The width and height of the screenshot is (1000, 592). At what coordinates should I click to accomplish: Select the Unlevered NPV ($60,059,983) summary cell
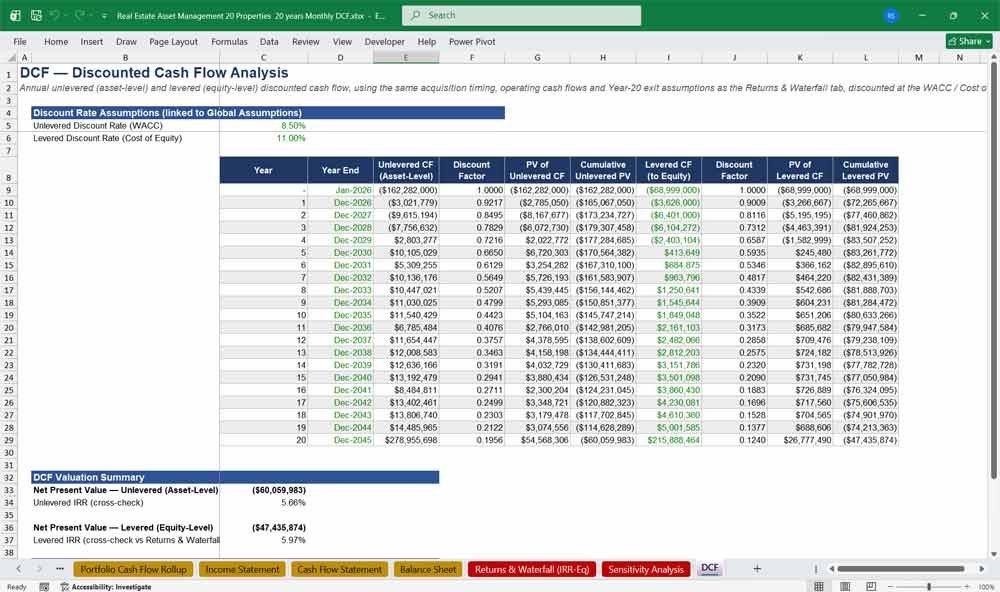pos(263,490)
